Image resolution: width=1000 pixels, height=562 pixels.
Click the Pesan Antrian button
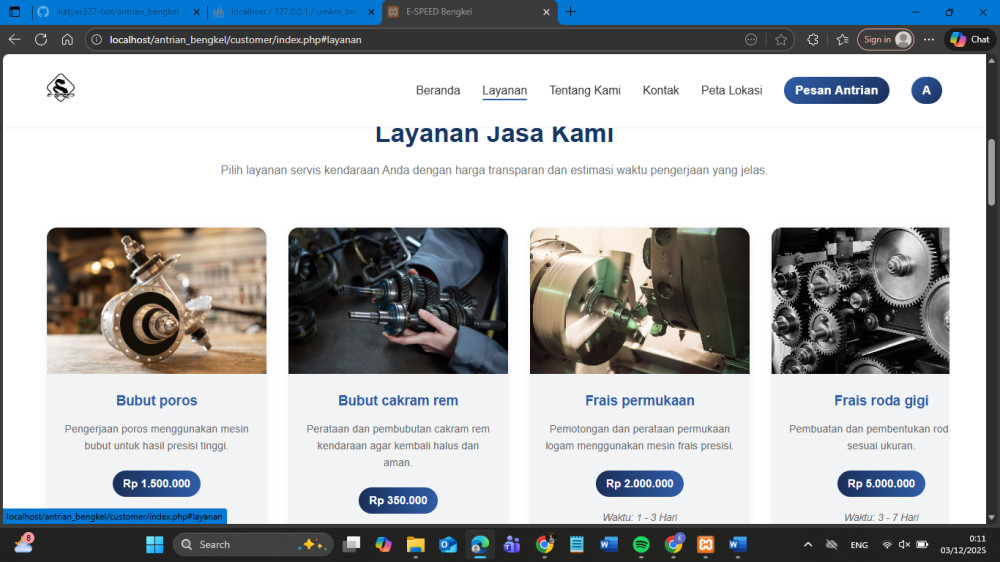[x=836, y=90]
